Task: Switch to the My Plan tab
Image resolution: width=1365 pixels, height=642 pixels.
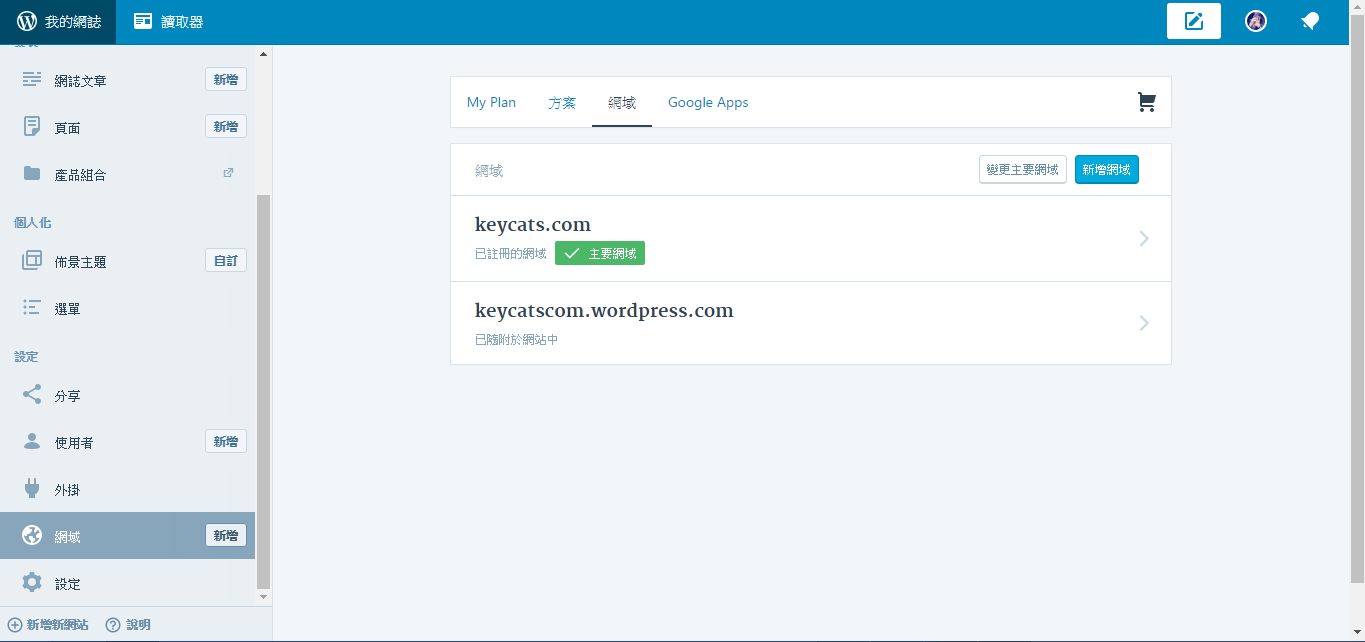Action: pos(491,102)
